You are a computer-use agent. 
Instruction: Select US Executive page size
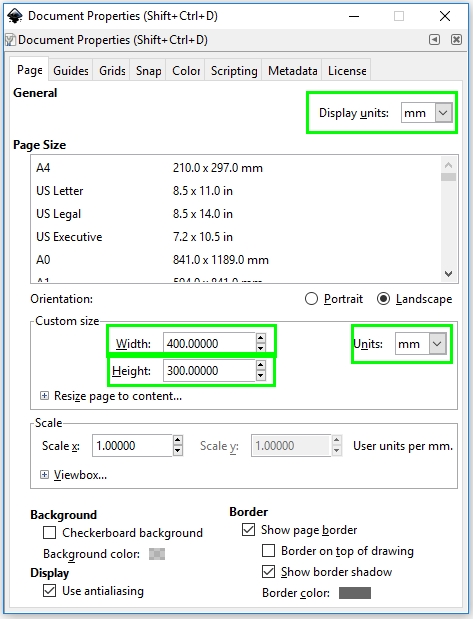(x=235, y=236)
